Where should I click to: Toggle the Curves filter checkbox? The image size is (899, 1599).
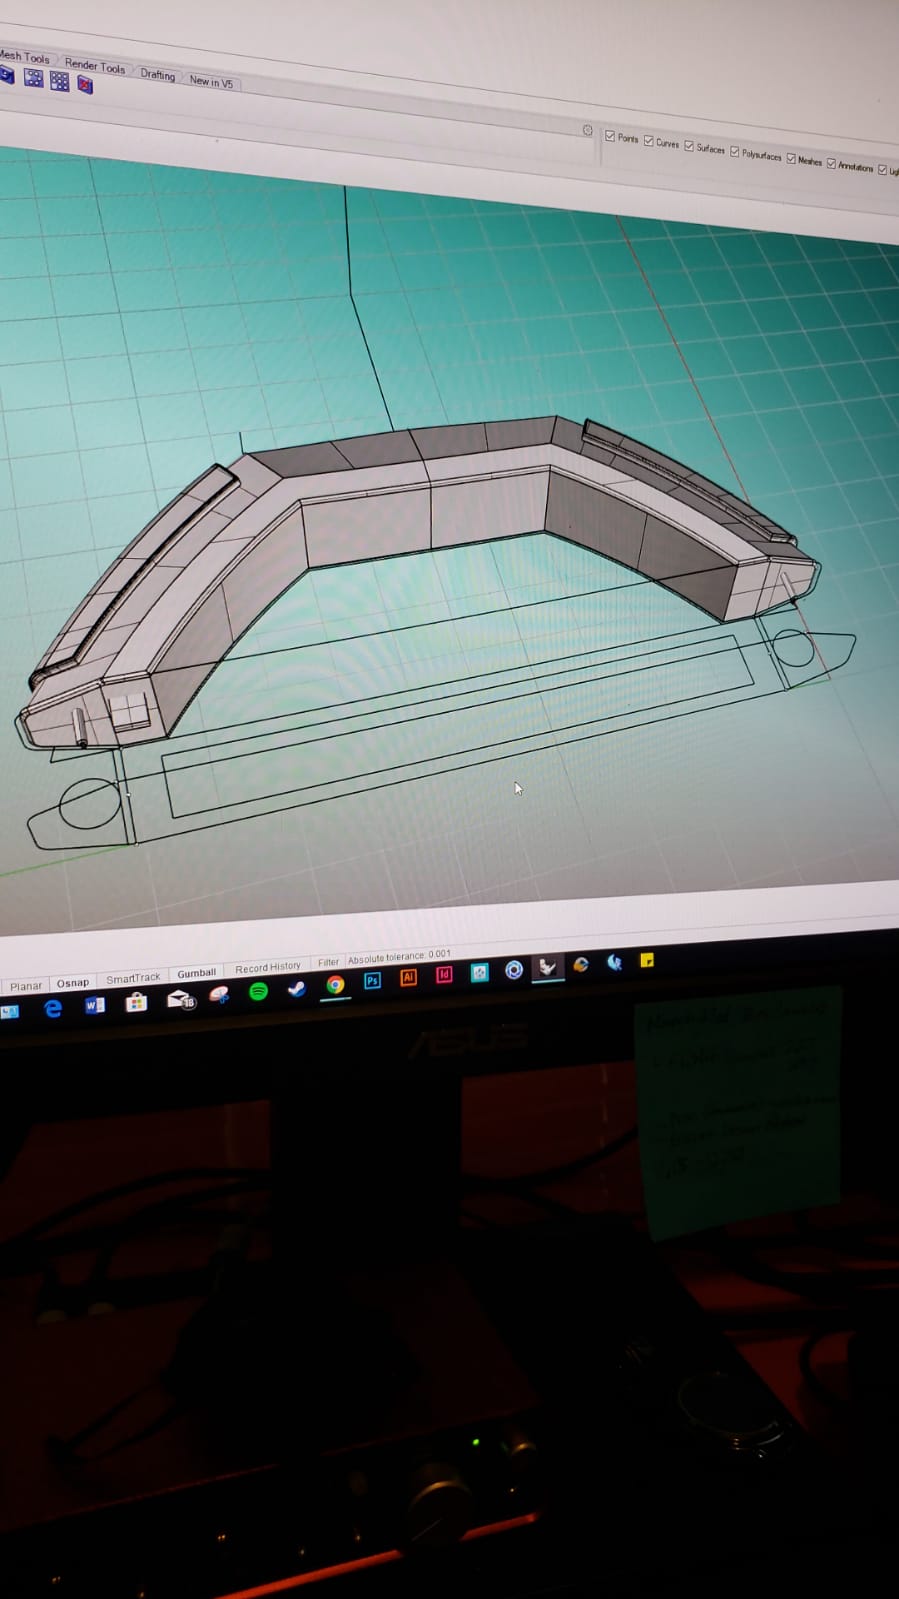(x=649, y=141)
